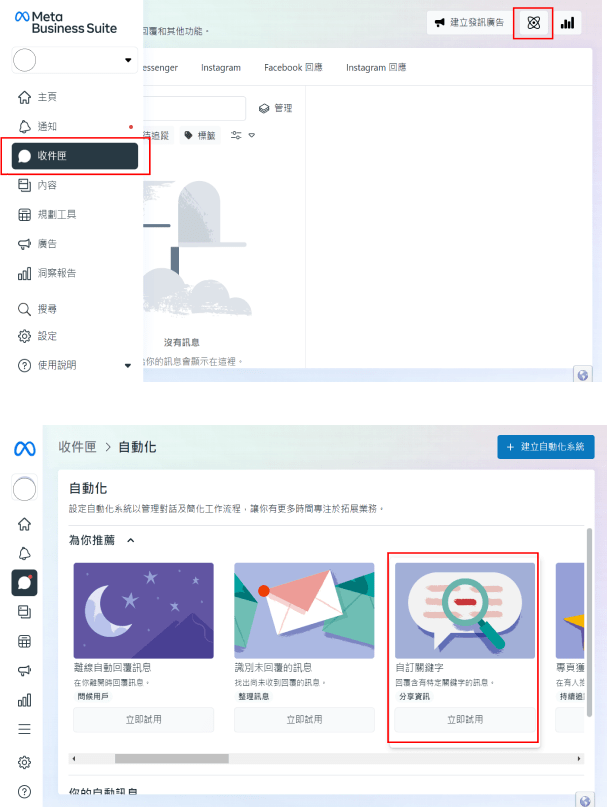Click the 問候用戶 tag

(x=93, y=696)
